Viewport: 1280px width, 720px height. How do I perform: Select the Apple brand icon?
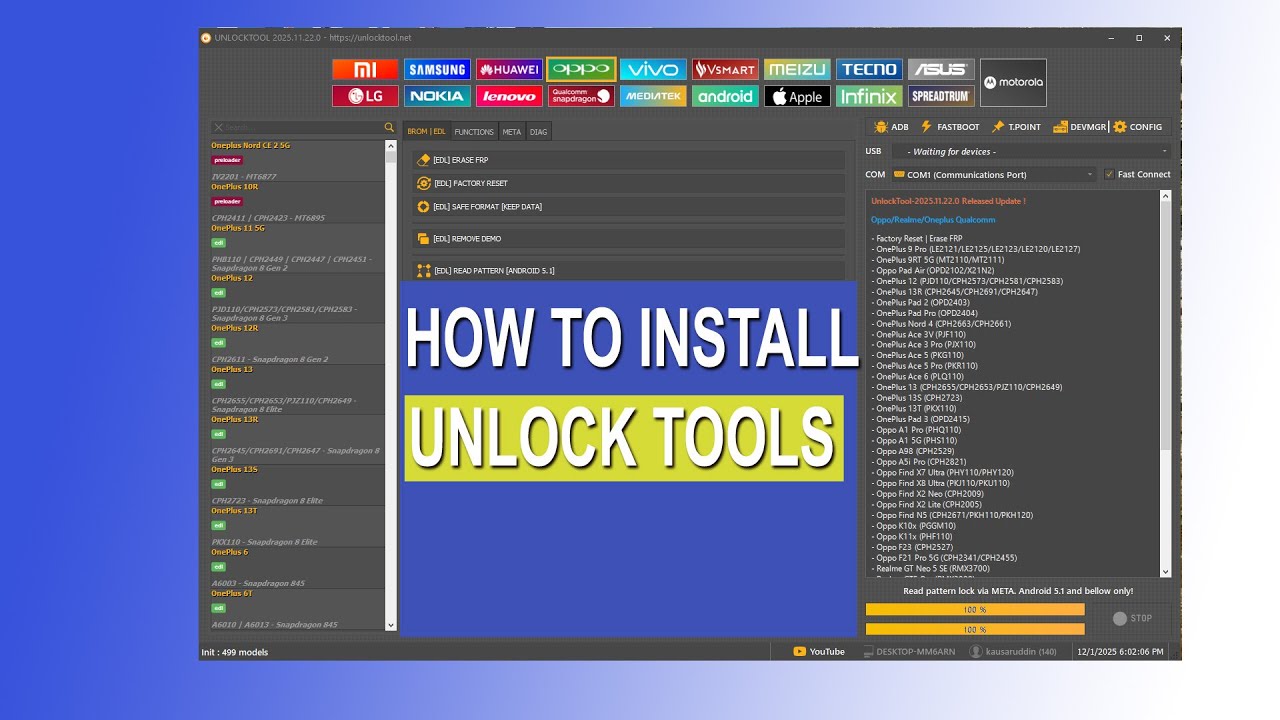[797, 96]
